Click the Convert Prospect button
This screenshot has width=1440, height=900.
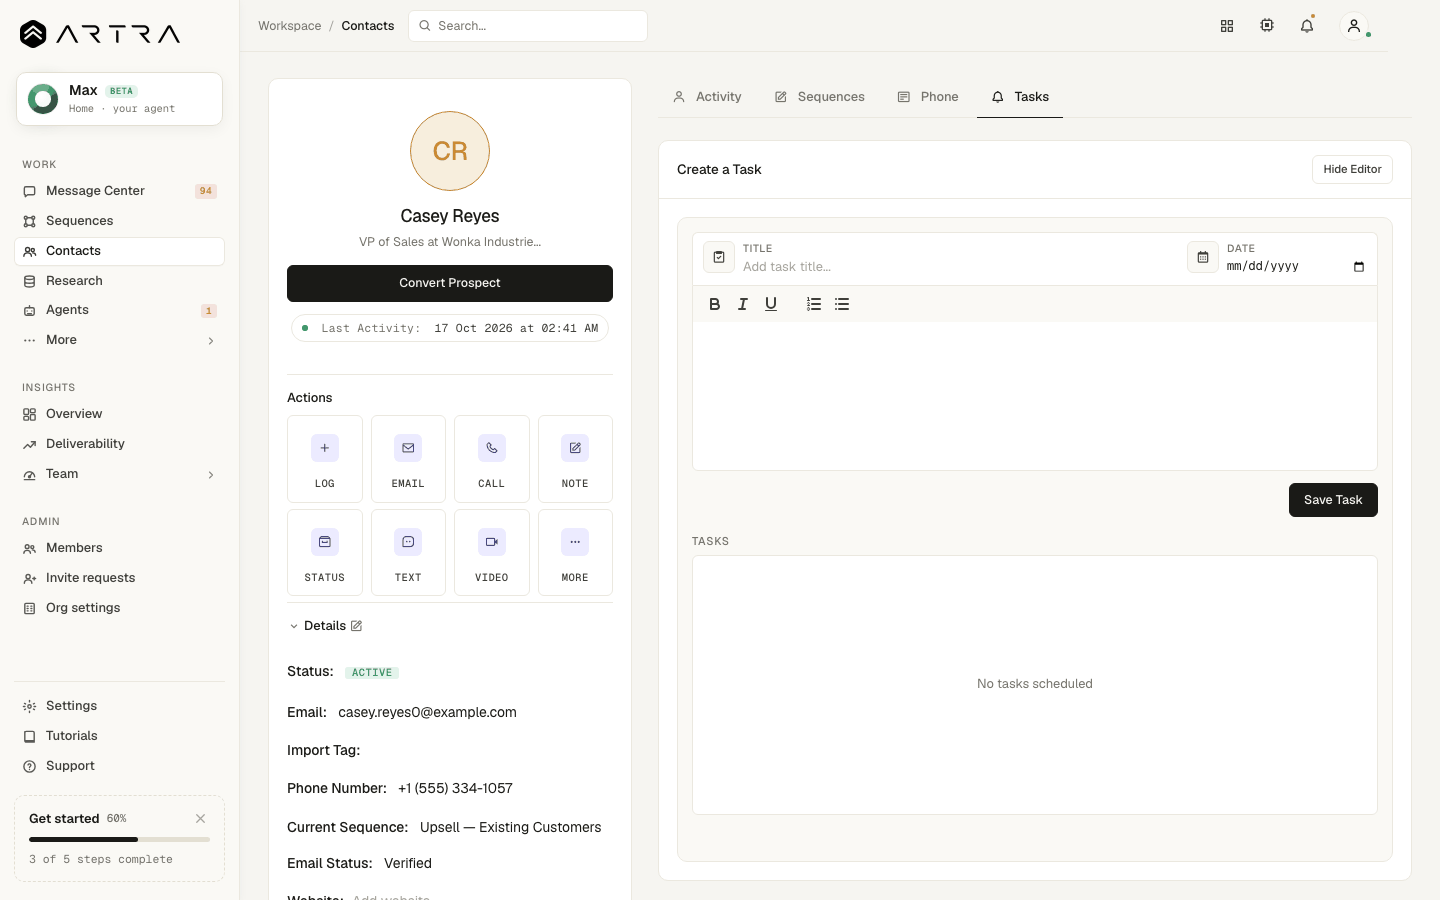[x=450, y=283]
